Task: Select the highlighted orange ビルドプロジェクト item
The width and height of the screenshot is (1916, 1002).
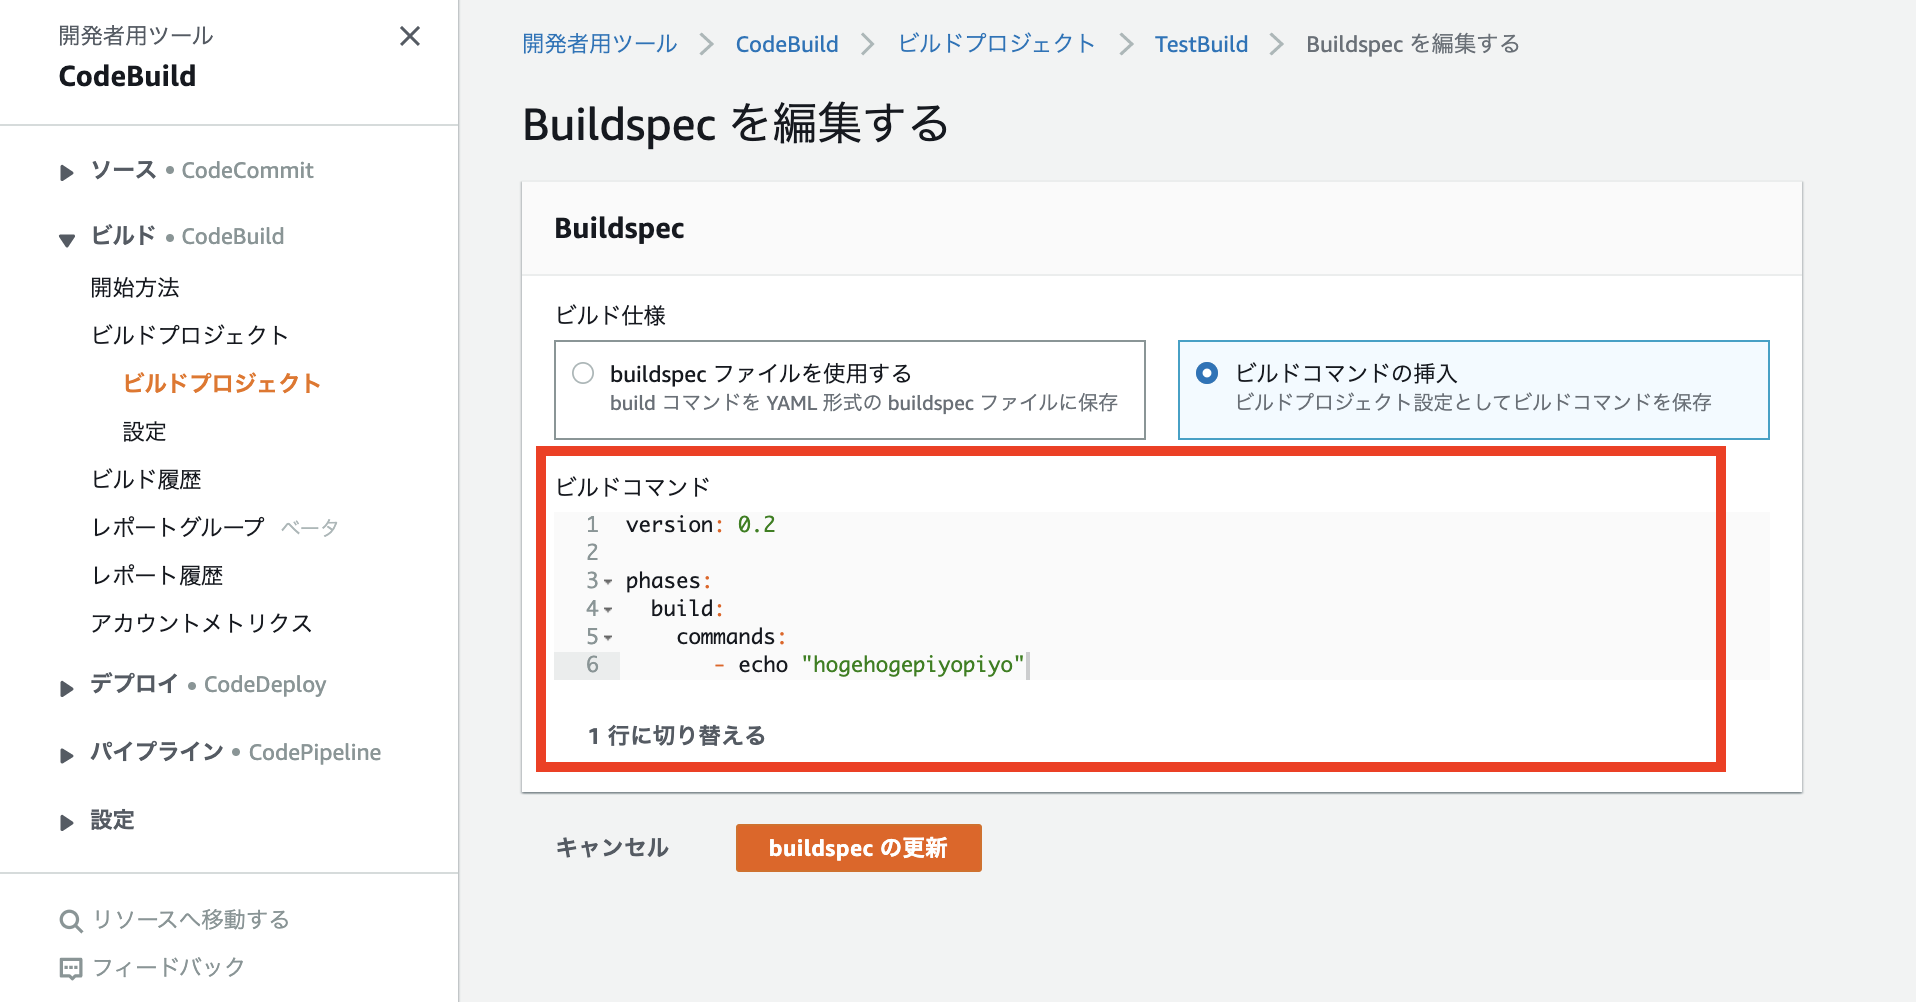Action: [222, 383]
